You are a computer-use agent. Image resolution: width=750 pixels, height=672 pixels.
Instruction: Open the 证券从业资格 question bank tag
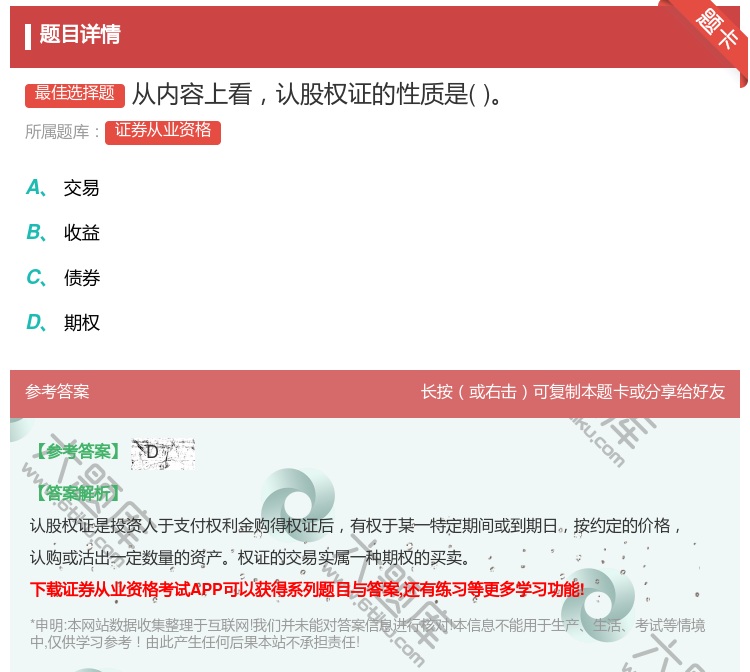pyautogui.click(x=162, y=131)
